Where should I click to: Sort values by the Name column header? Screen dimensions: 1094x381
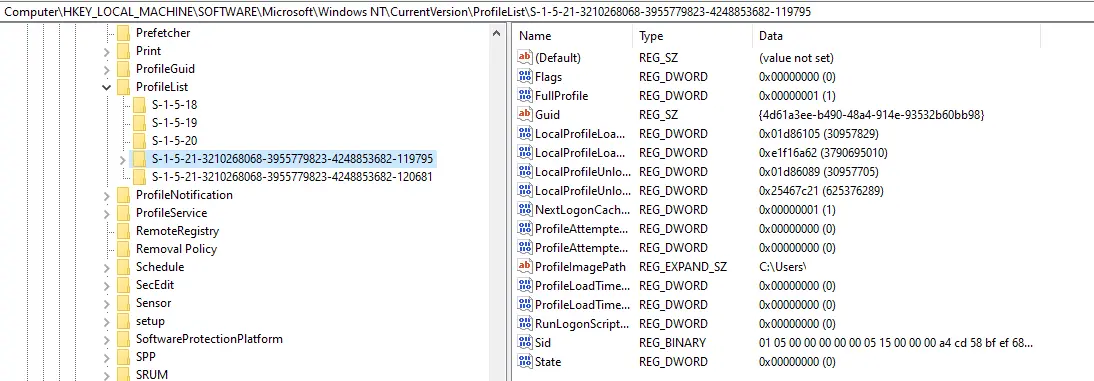(x=573, y=36)
